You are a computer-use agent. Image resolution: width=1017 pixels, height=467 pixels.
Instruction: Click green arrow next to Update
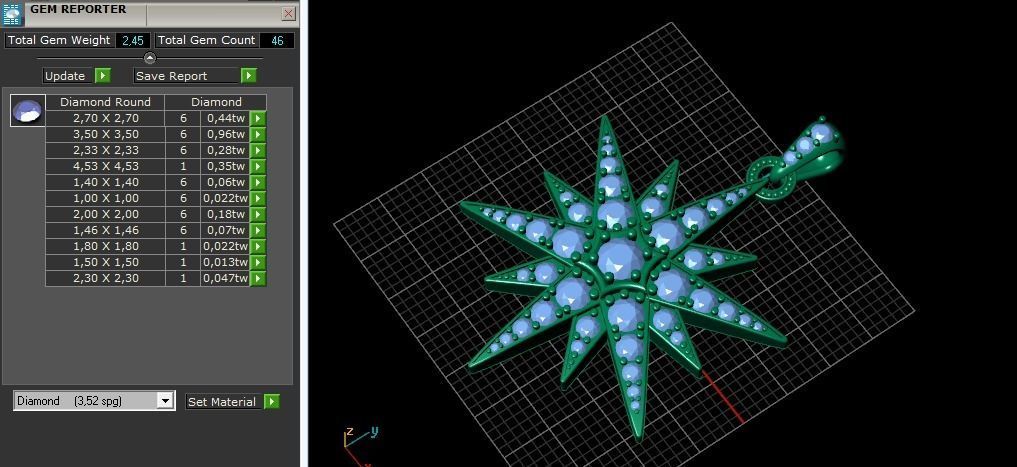102,76
